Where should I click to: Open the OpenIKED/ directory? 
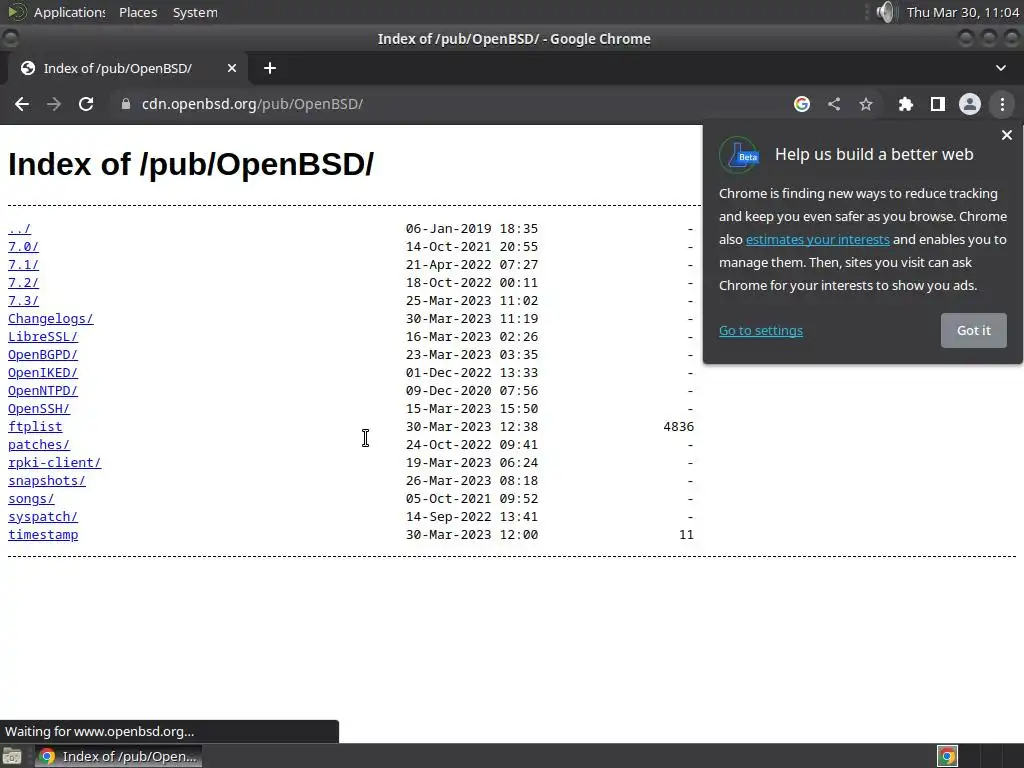pos(42,373)
